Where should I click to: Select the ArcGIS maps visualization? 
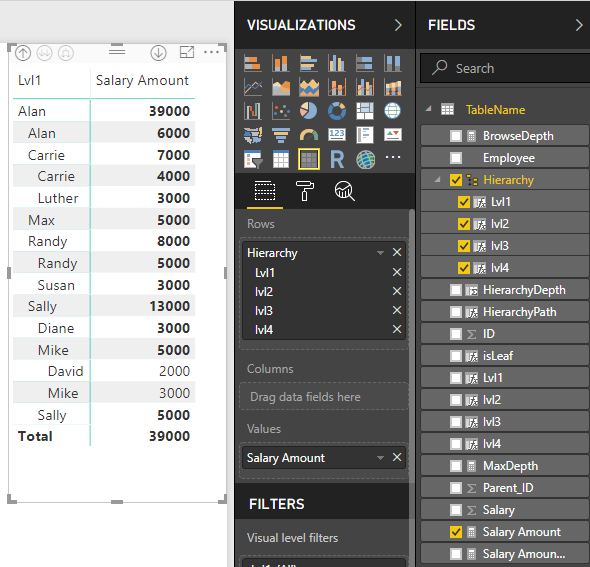coord(365,159)
